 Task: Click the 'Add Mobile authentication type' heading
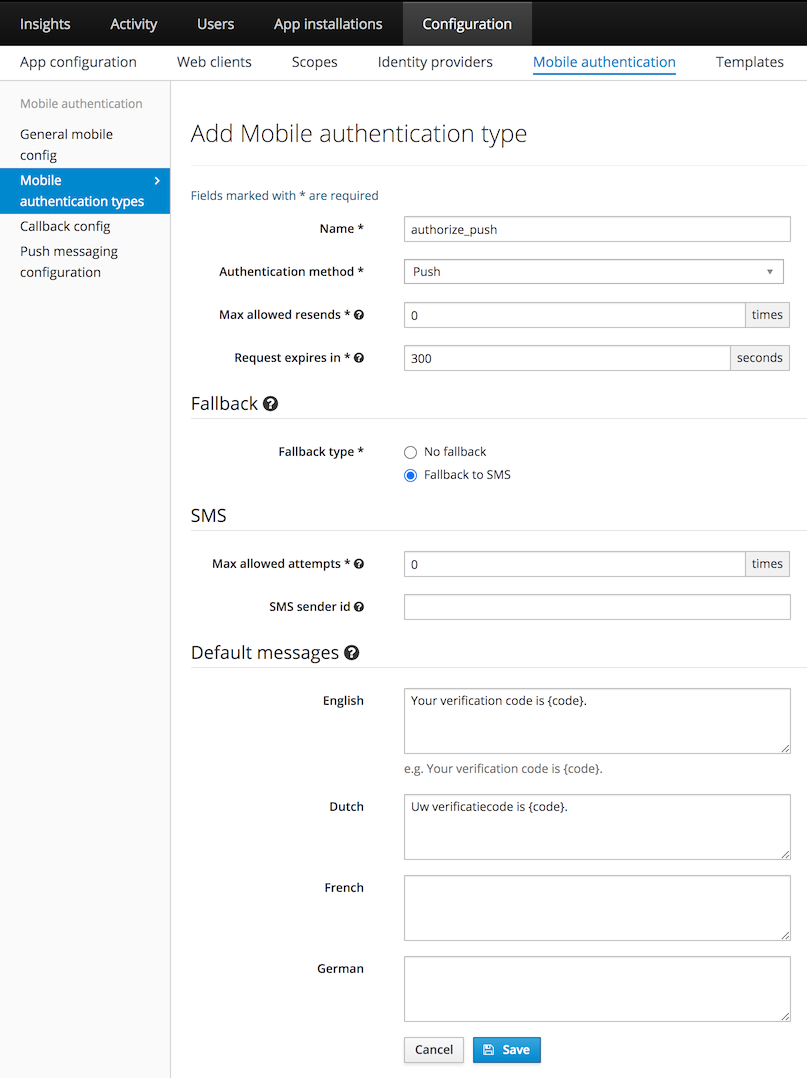(x=359, y=133)
